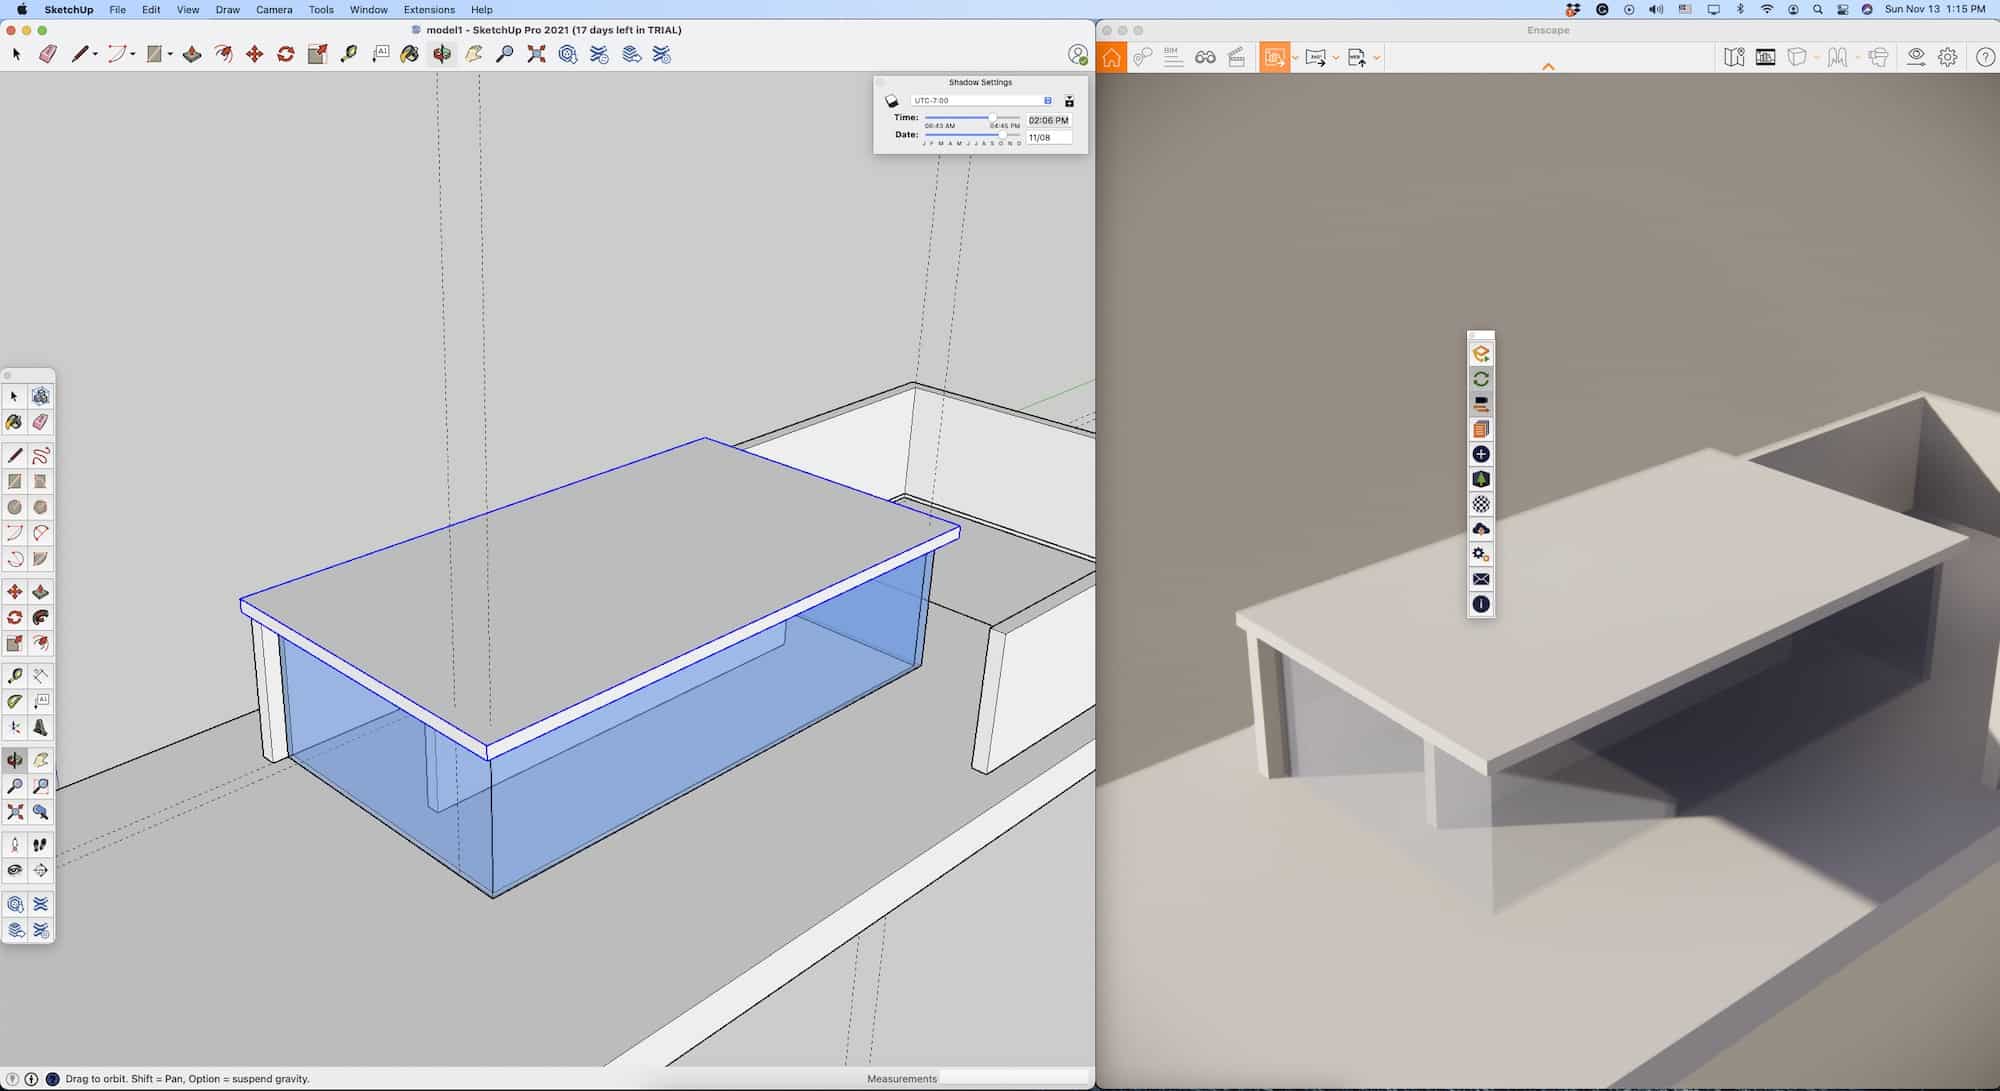Open the Enscape Material Editor checkered icon
Image resolution: width=2000 pixels, height=1091 pixels.
1481,504
